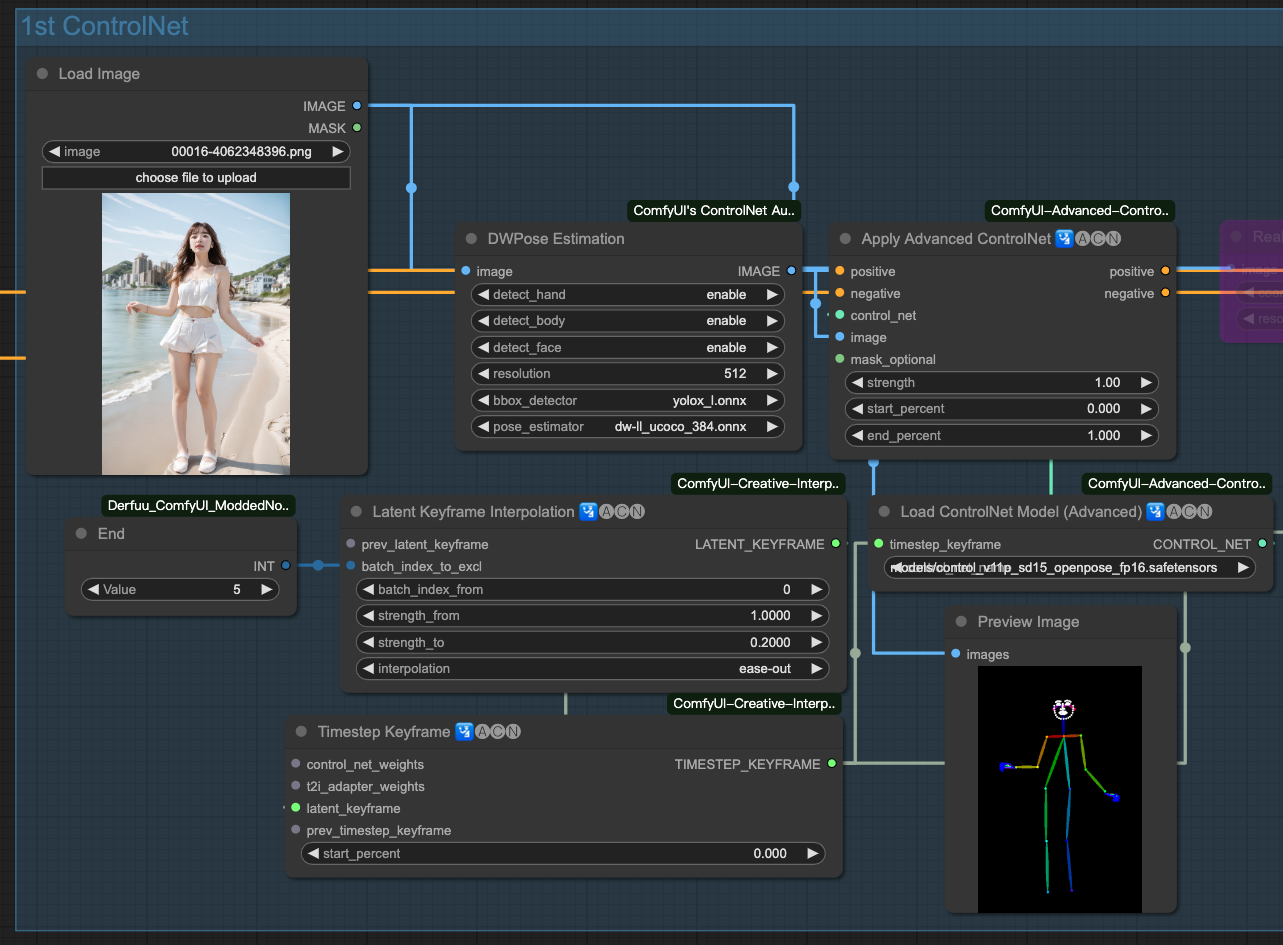Image resolution: width=1283 pixels, height=945 pixels.
Task: Click the A badge on Apply Advanced ControlNet title
Action: pos(1084,238)
